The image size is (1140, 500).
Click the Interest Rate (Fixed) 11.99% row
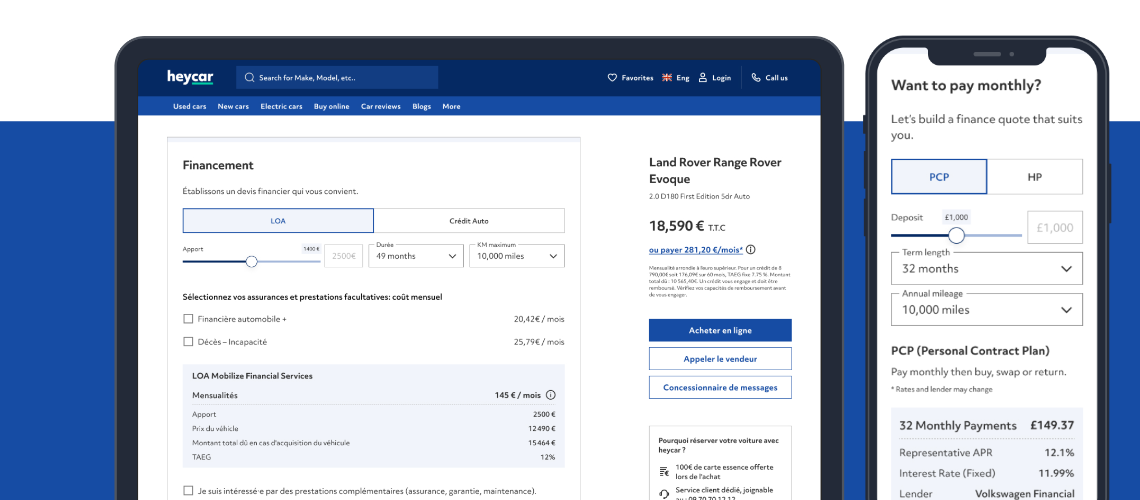pos(987,474)
